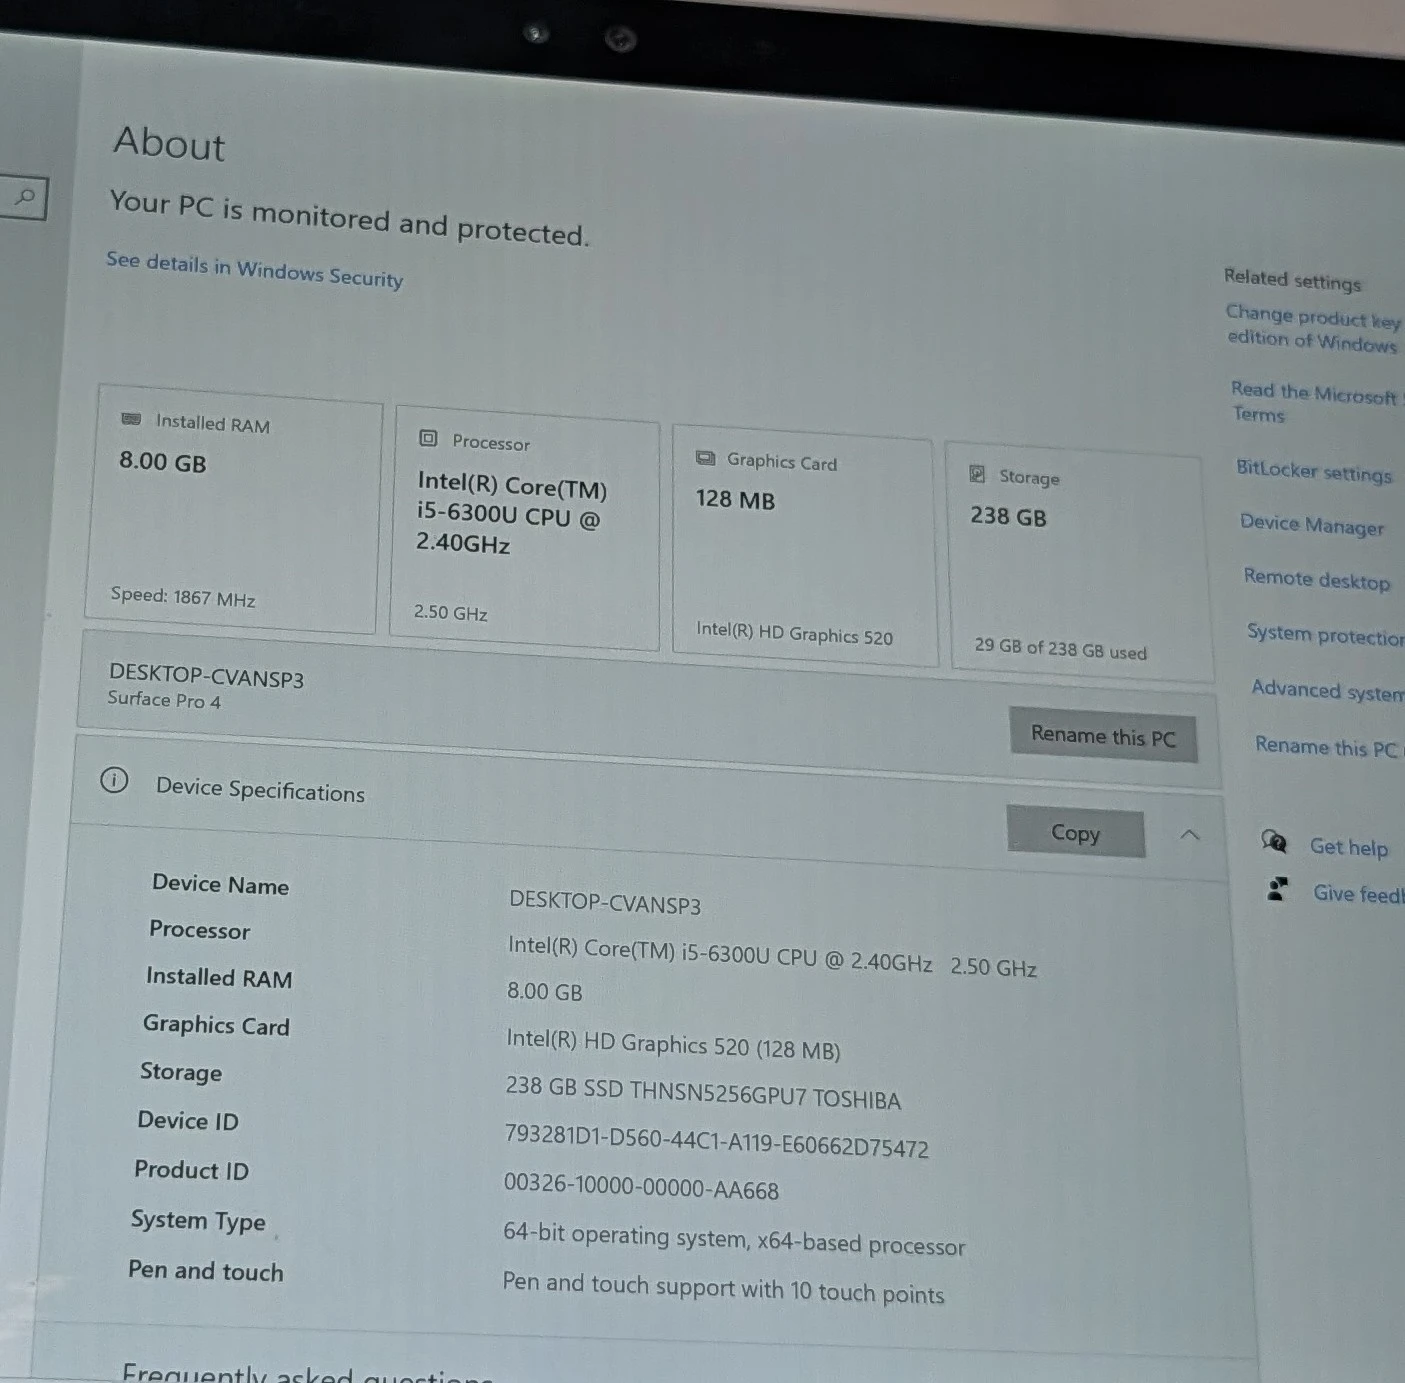Image resolution: width=1405 pixels, height=1383 pixels.
Task: Open System protection link
Action: click(1325, 635)
